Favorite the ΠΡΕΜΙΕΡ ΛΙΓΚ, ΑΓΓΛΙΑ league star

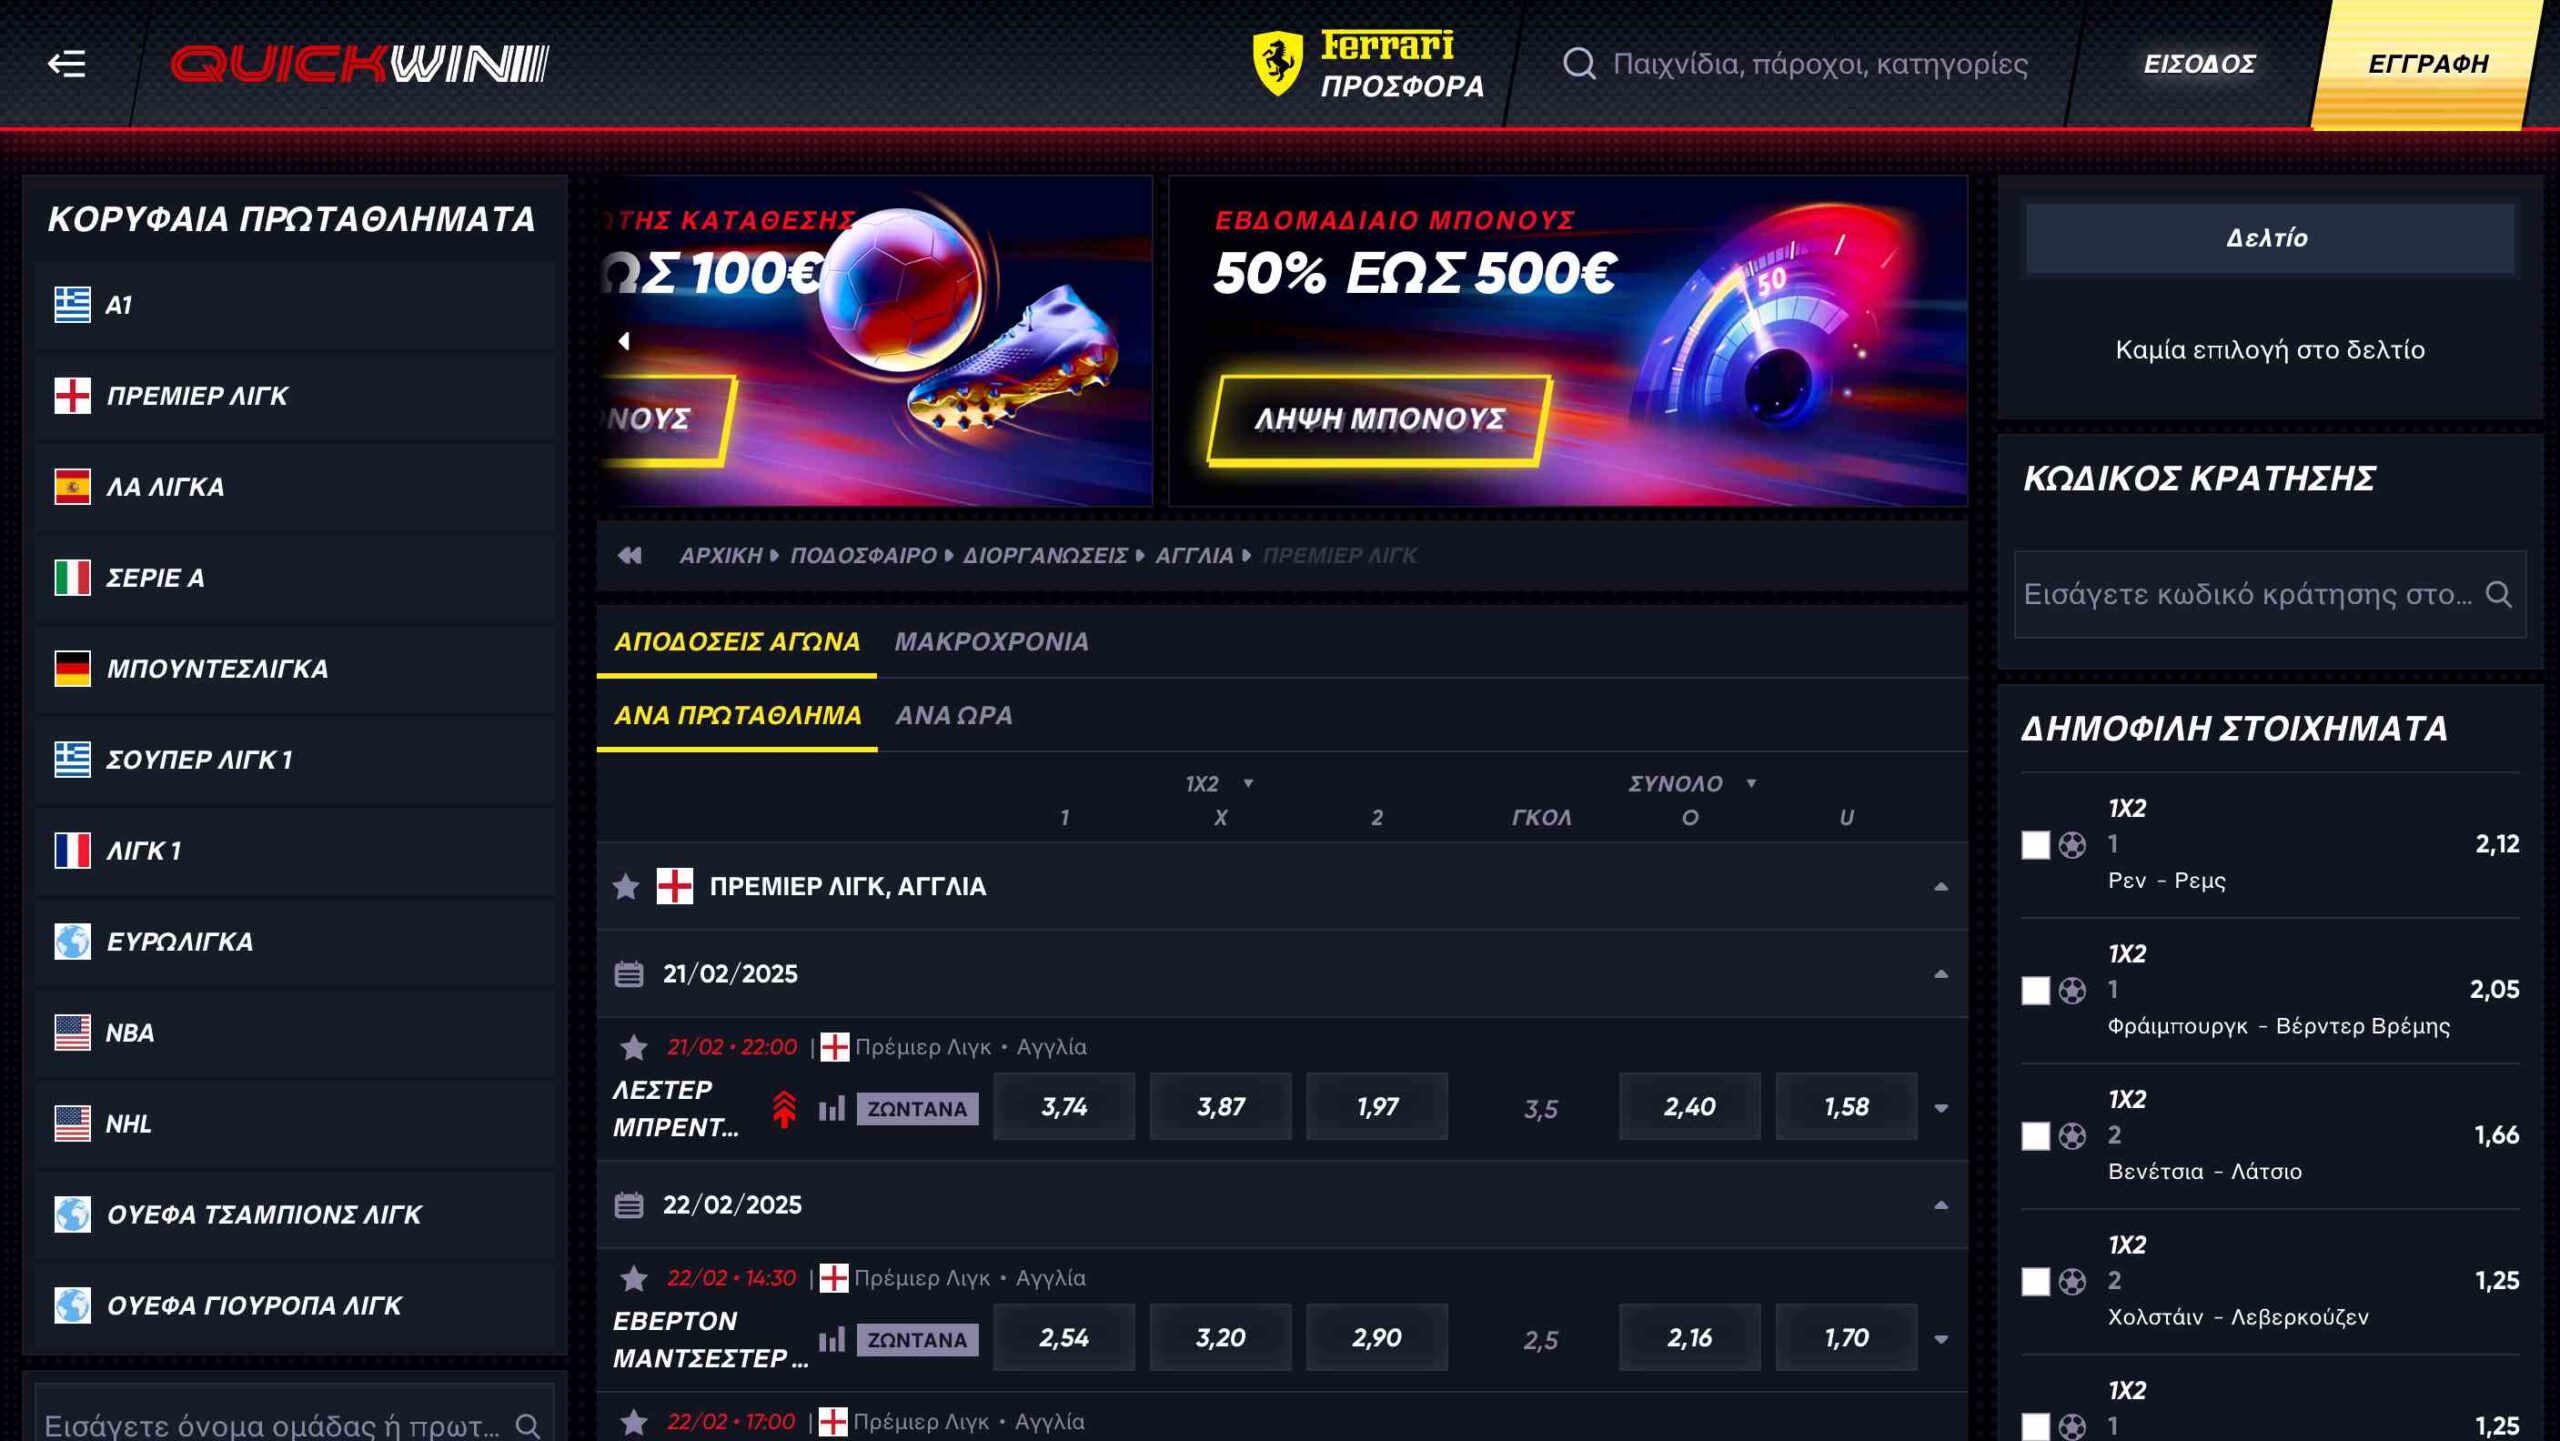(626, 886)
